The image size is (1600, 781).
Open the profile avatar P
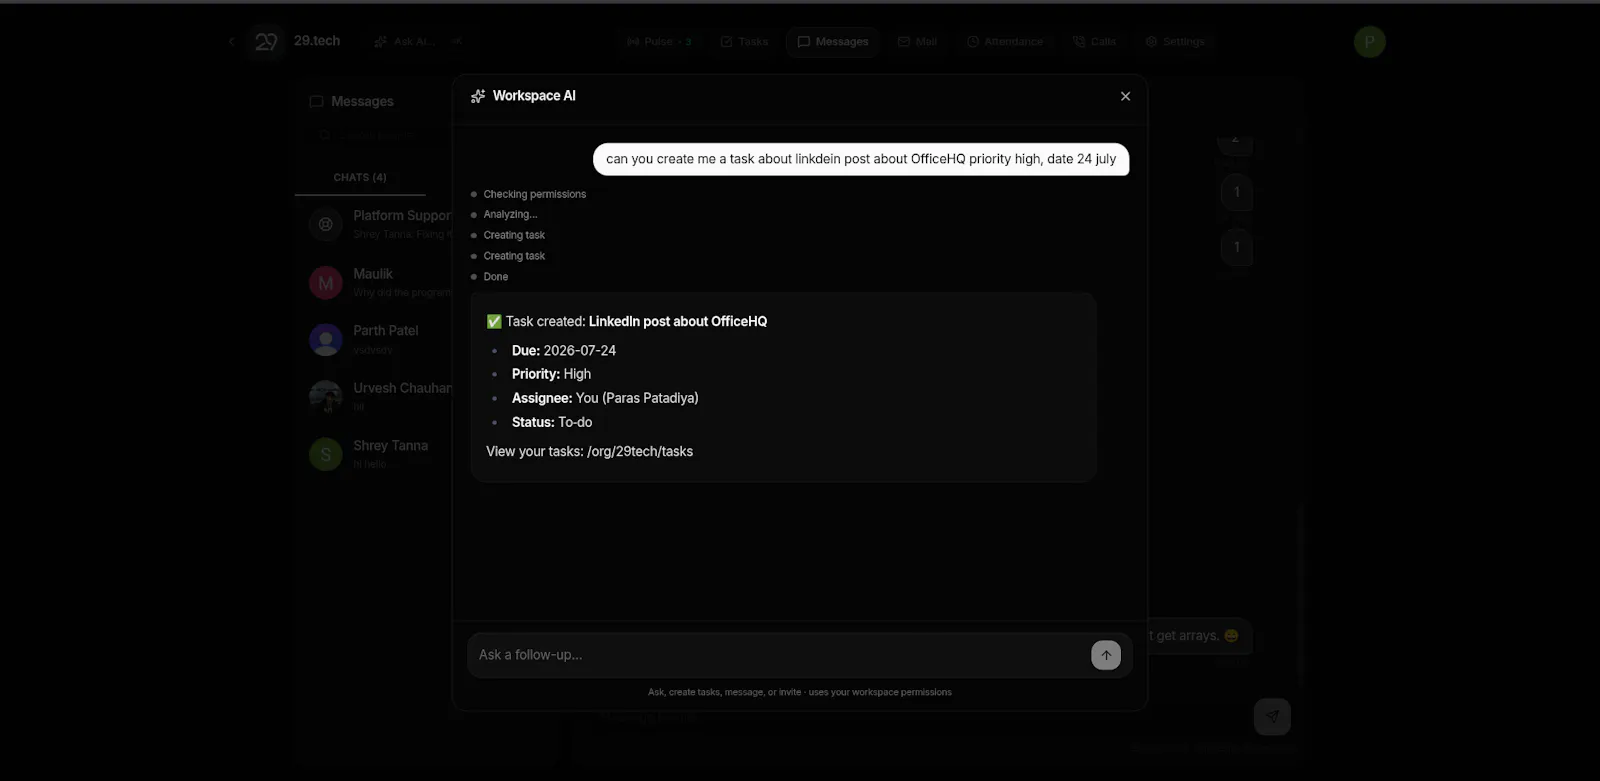(1369, 42)
